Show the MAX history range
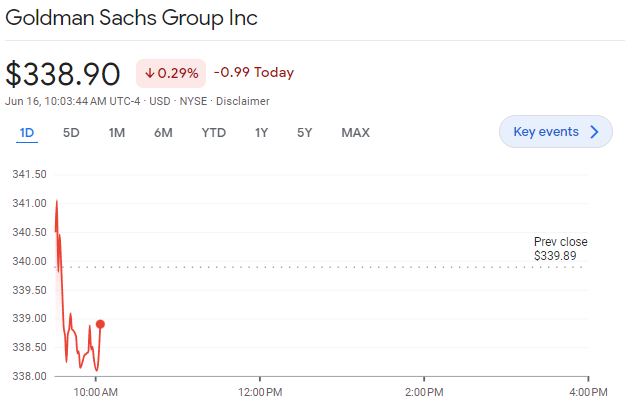Viewport: 625px width, 412px height. 355,133
